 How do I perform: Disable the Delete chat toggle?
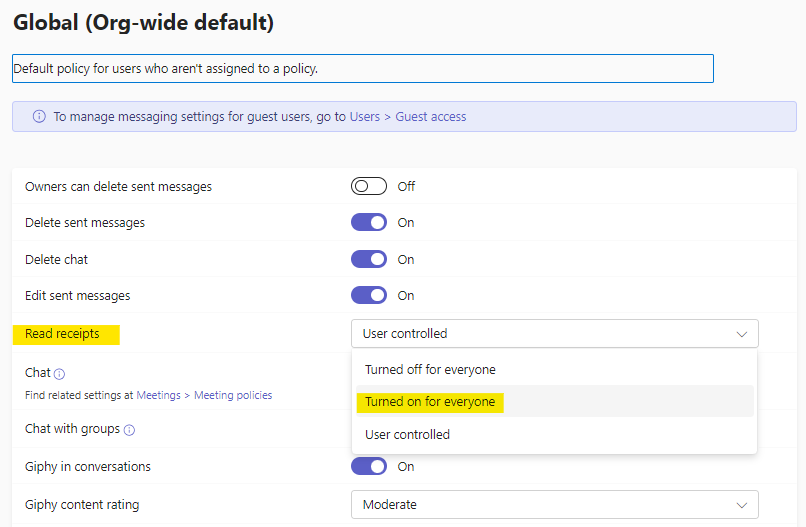368,259
